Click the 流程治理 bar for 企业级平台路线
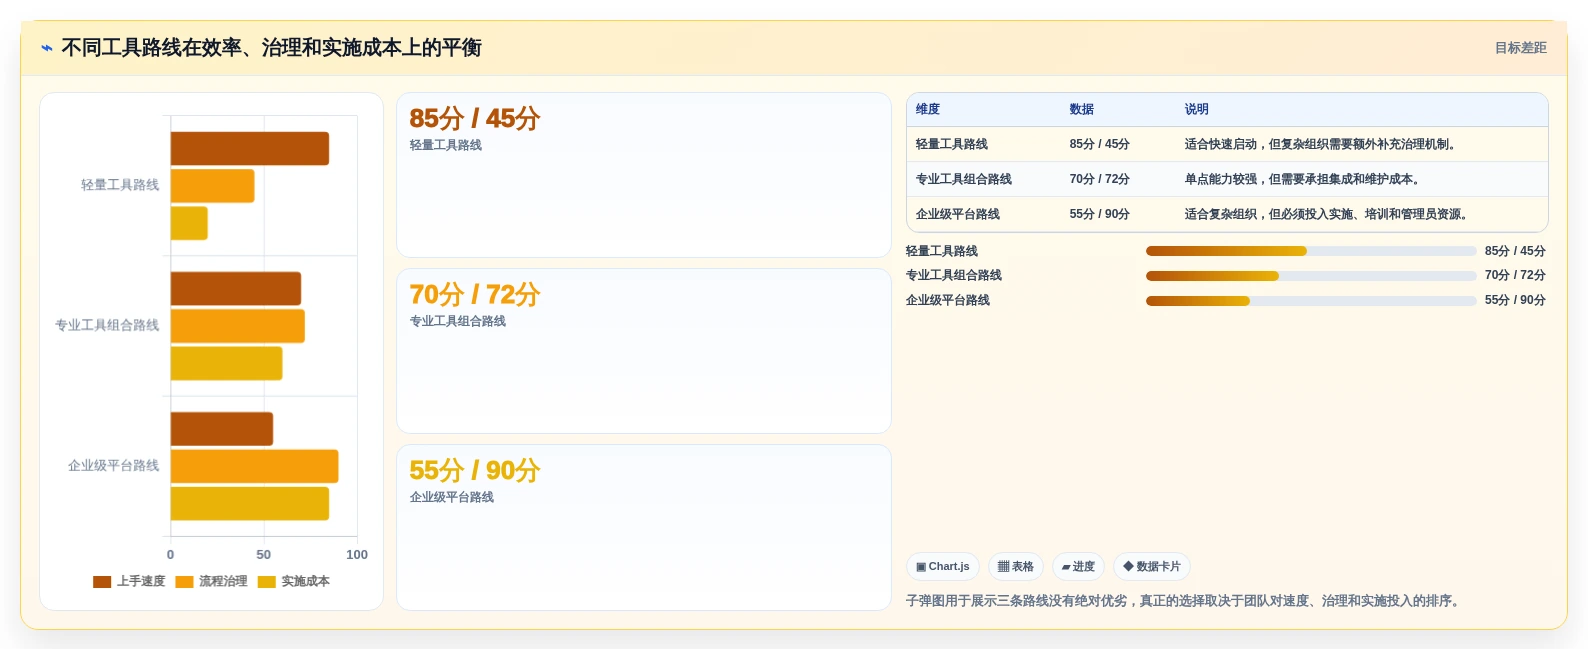1588x649 pixels. pos(255,466)
